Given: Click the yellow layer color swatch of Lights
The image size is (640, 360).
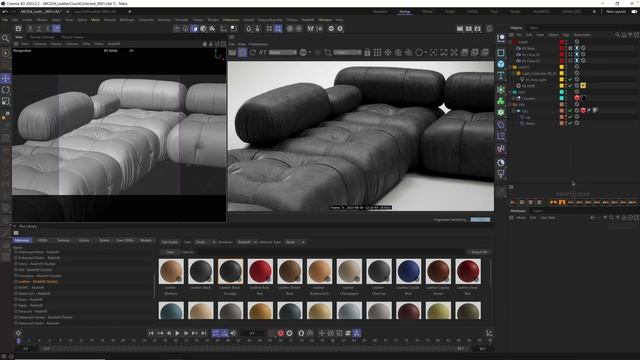Looking at the screenshot, I should pos(562,67).
